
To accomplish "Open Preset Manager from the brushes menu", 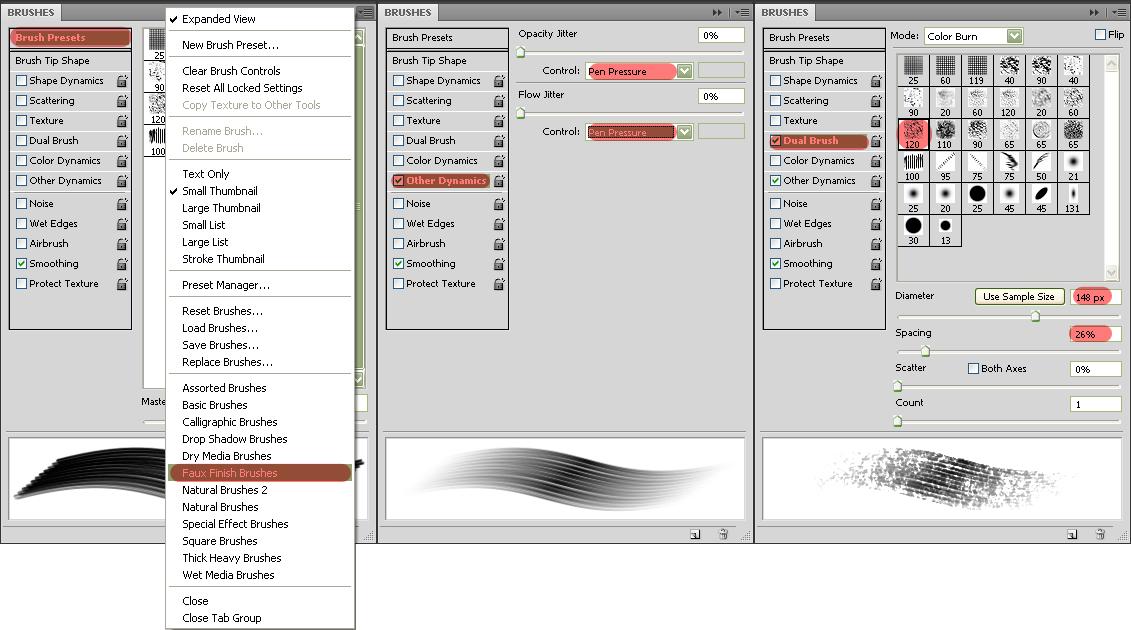I will (x=225, y=285).
